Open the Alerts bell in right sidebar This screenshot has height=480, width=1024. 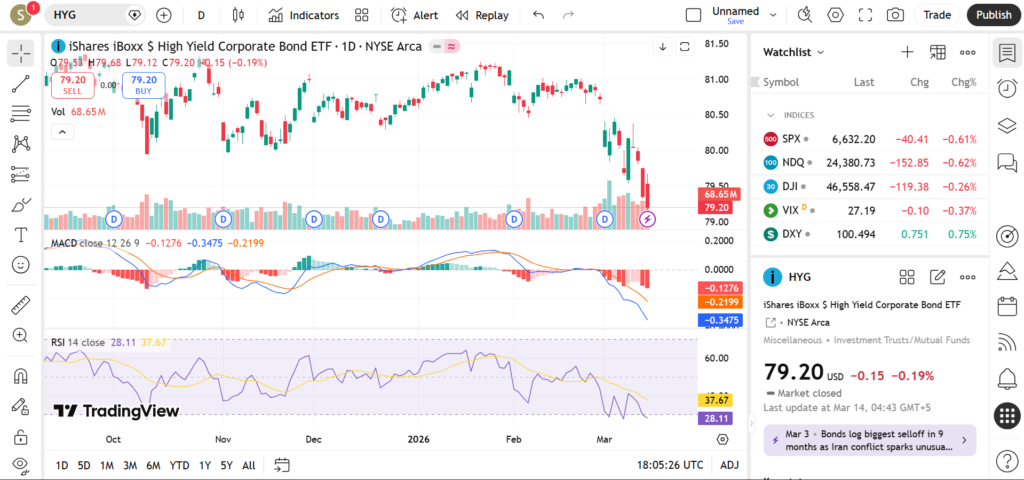(1007, 378)
